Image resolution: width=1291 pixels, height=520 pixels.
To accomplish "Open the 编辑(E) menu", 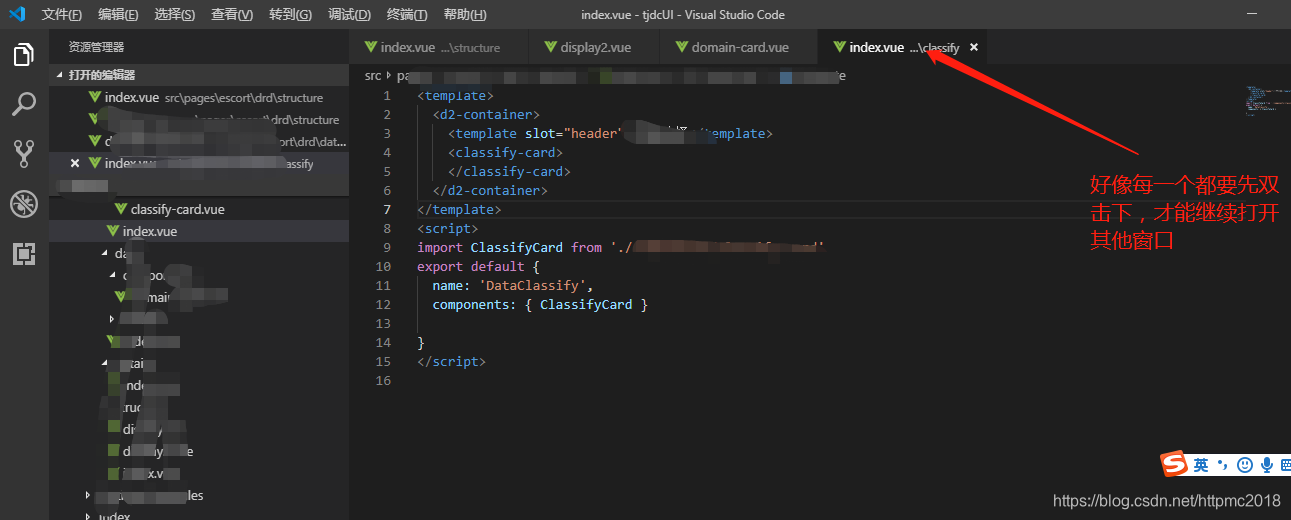I will (119, 15).
